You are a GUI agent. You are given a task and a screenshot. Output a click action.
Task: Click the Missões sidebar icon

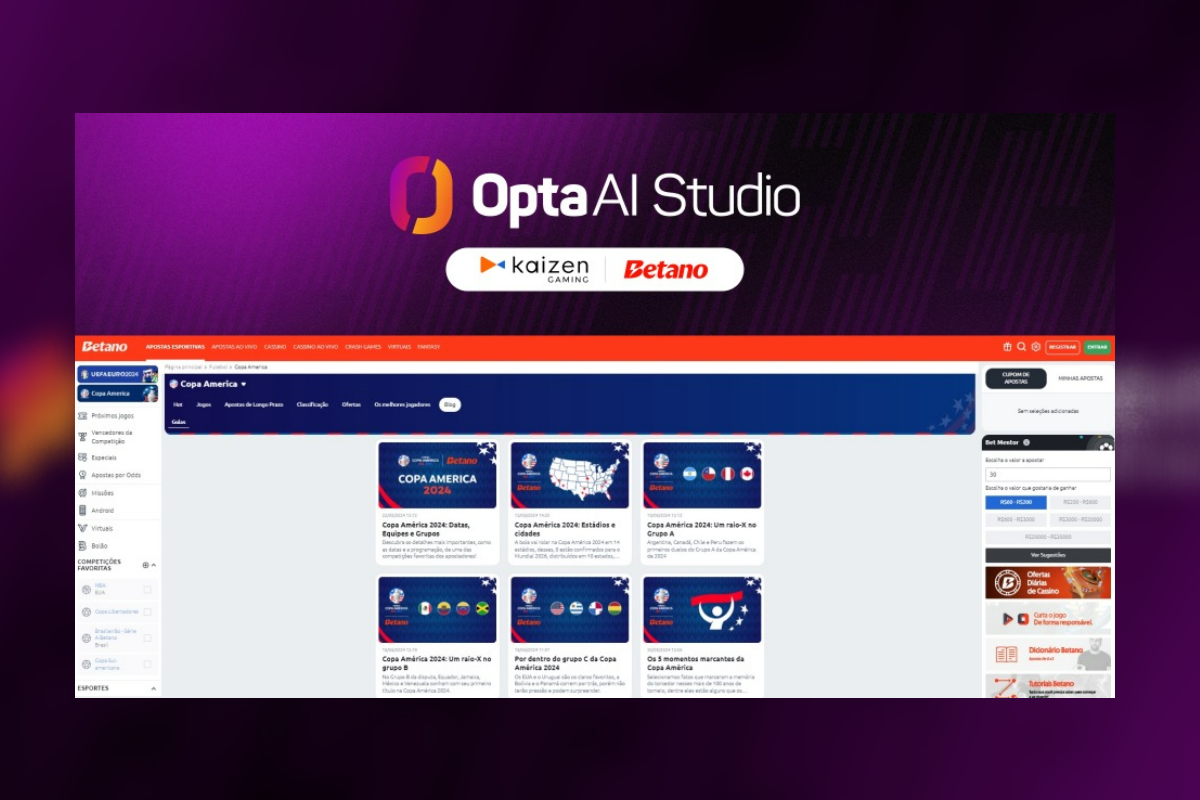[x=82, y=493]
